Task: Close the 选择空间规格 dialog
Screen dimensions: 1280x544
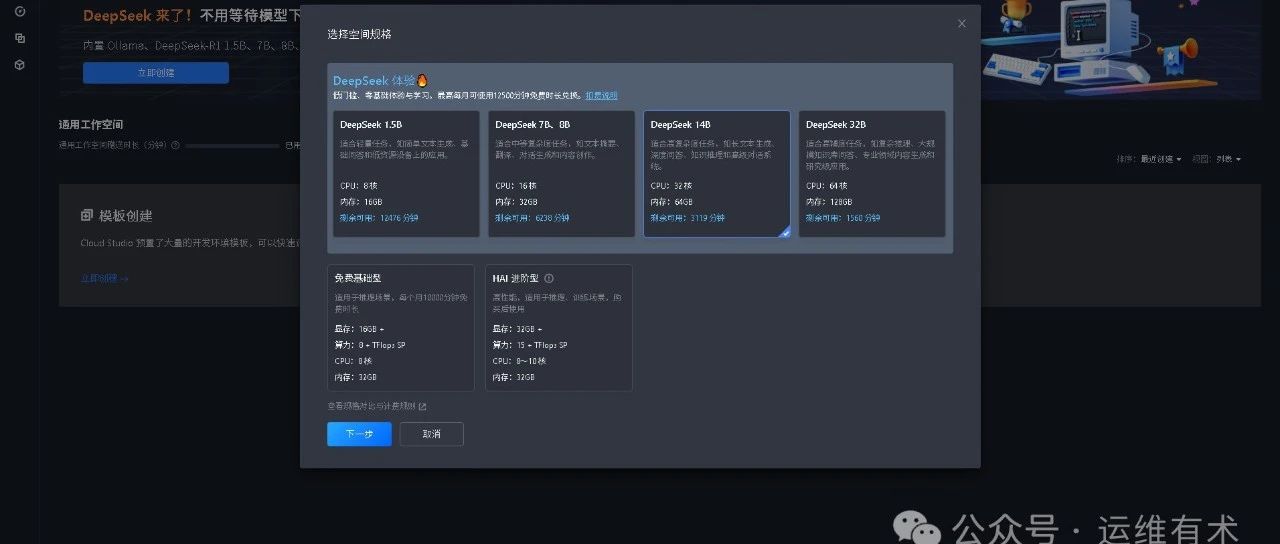Action: tap(962, 24)
